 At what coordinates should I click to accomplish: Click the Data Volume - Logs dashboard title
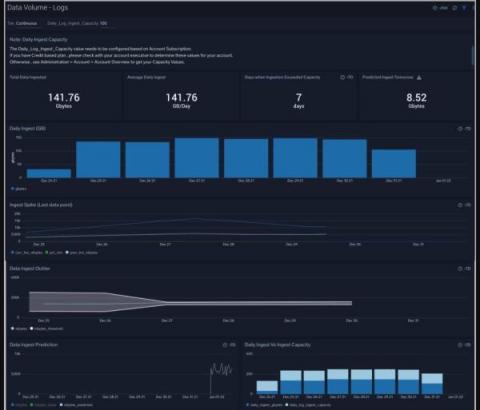38,8
